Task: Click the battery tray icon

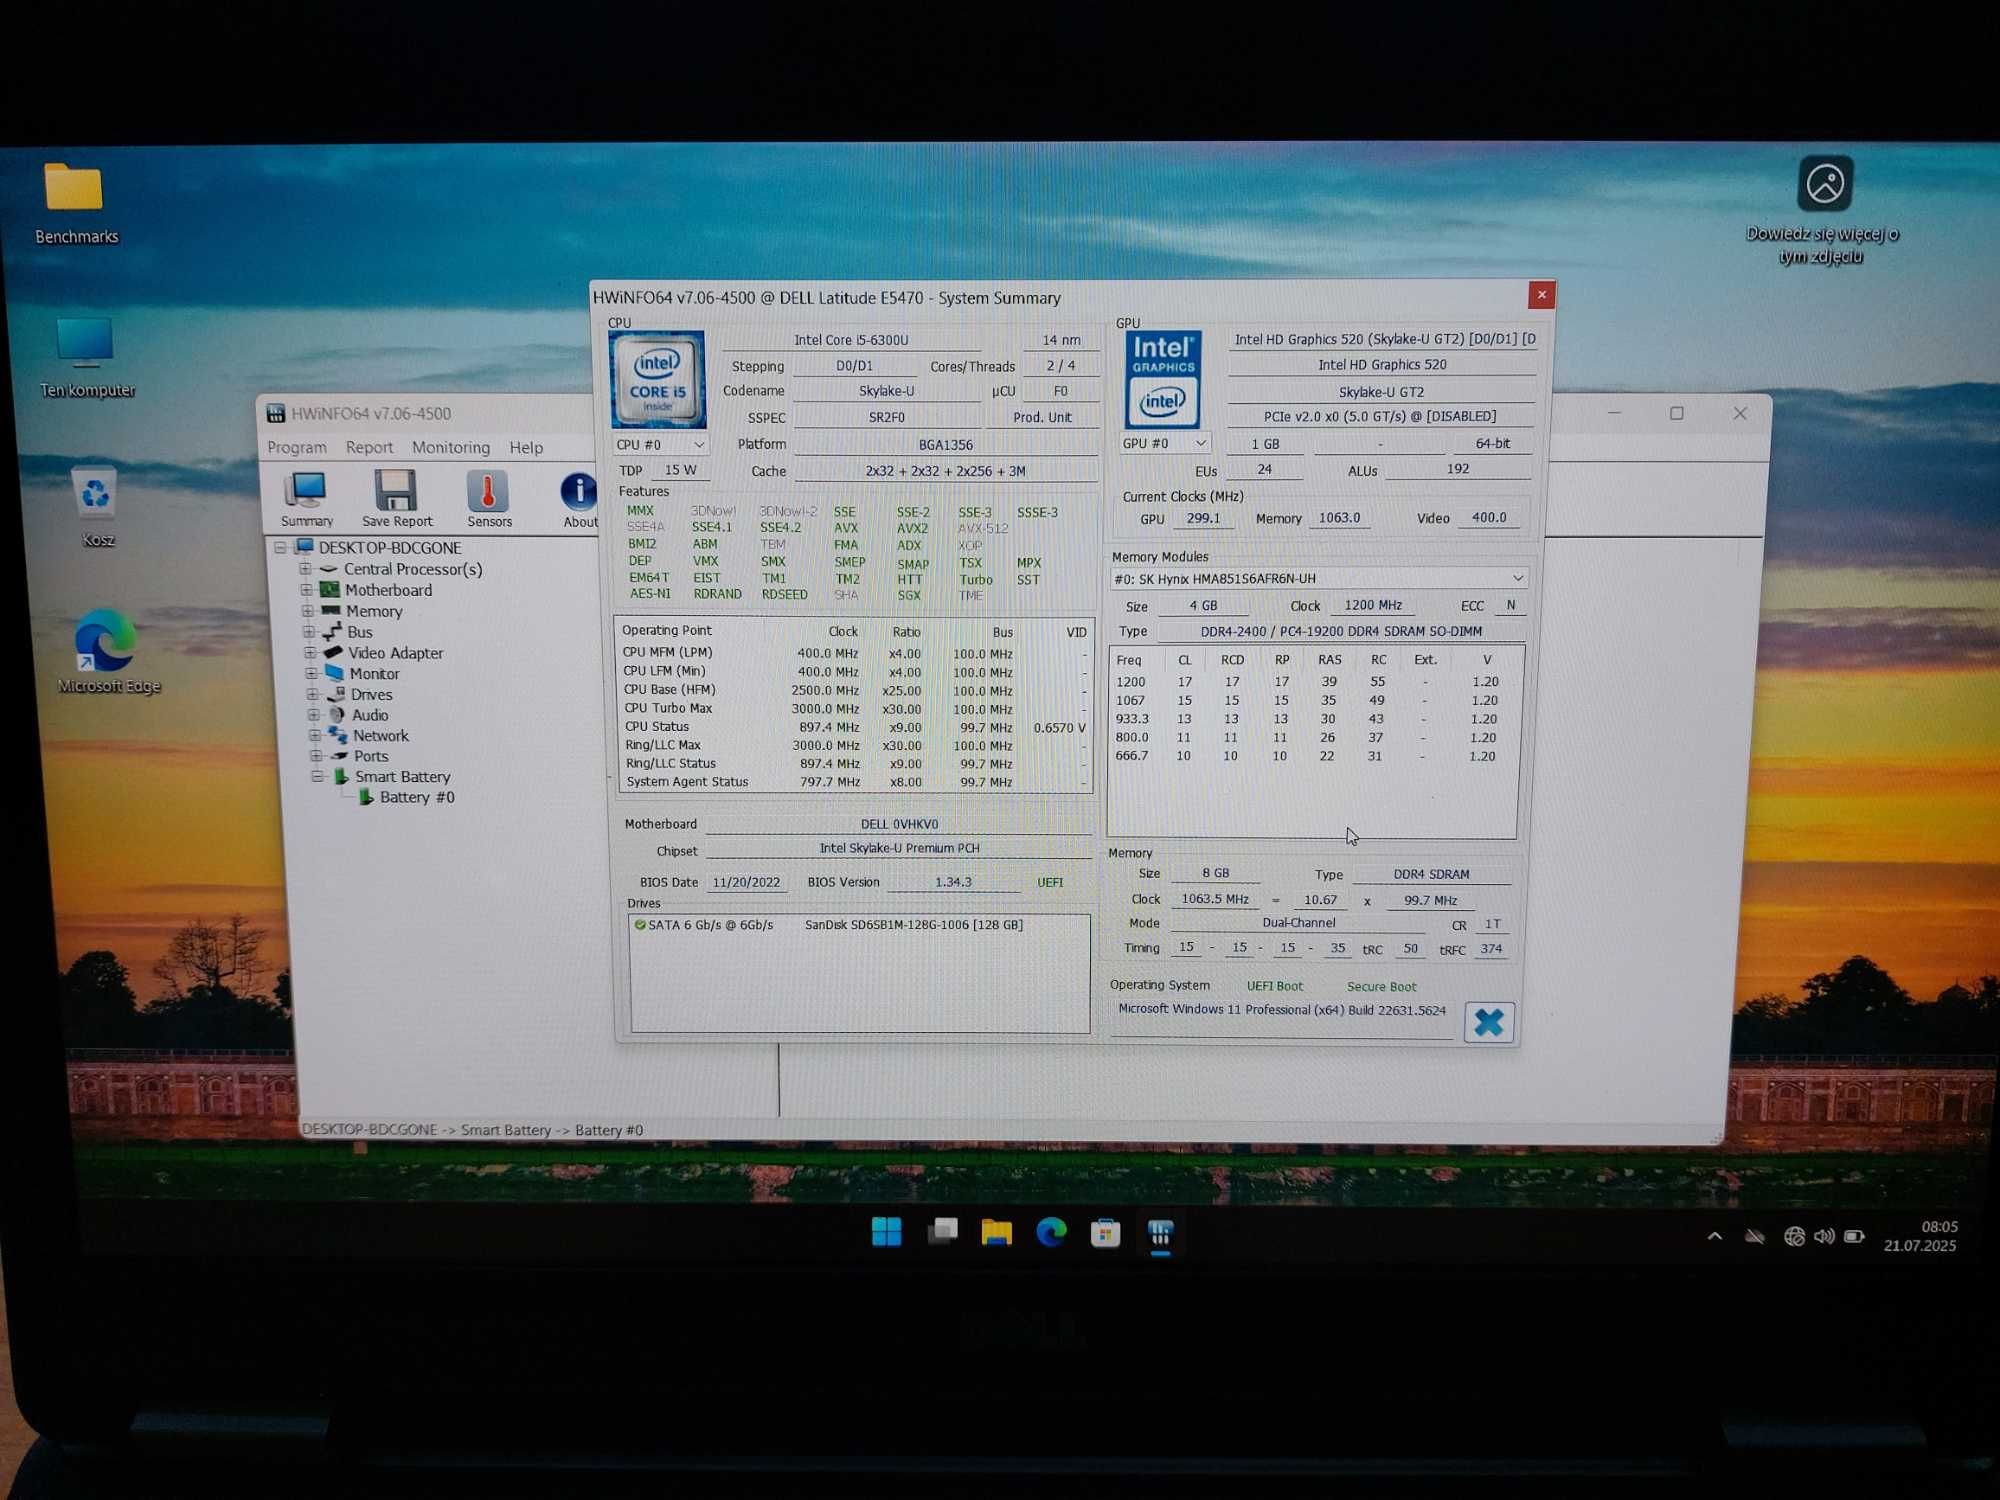Action: tap(1854, 1237)
